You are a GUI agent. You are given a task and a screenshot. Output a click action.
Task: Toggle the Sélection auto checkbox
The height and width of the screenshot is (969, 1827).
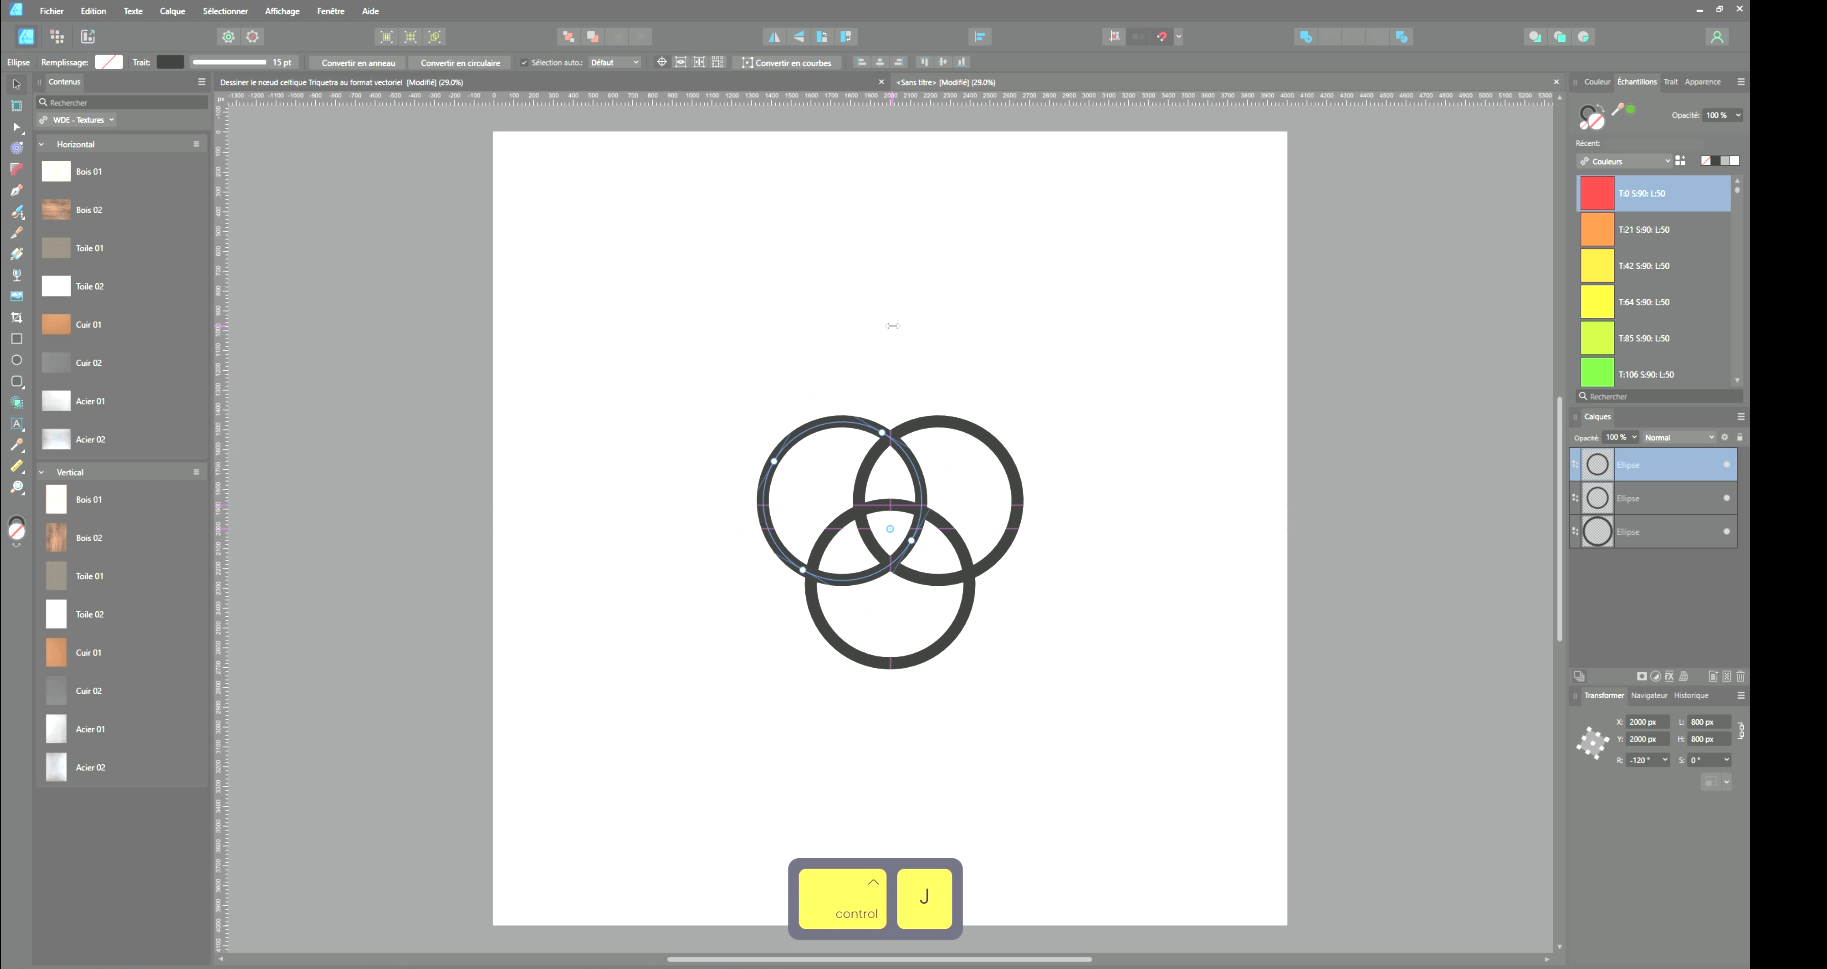pyautogui.click(x=524, y=63)
